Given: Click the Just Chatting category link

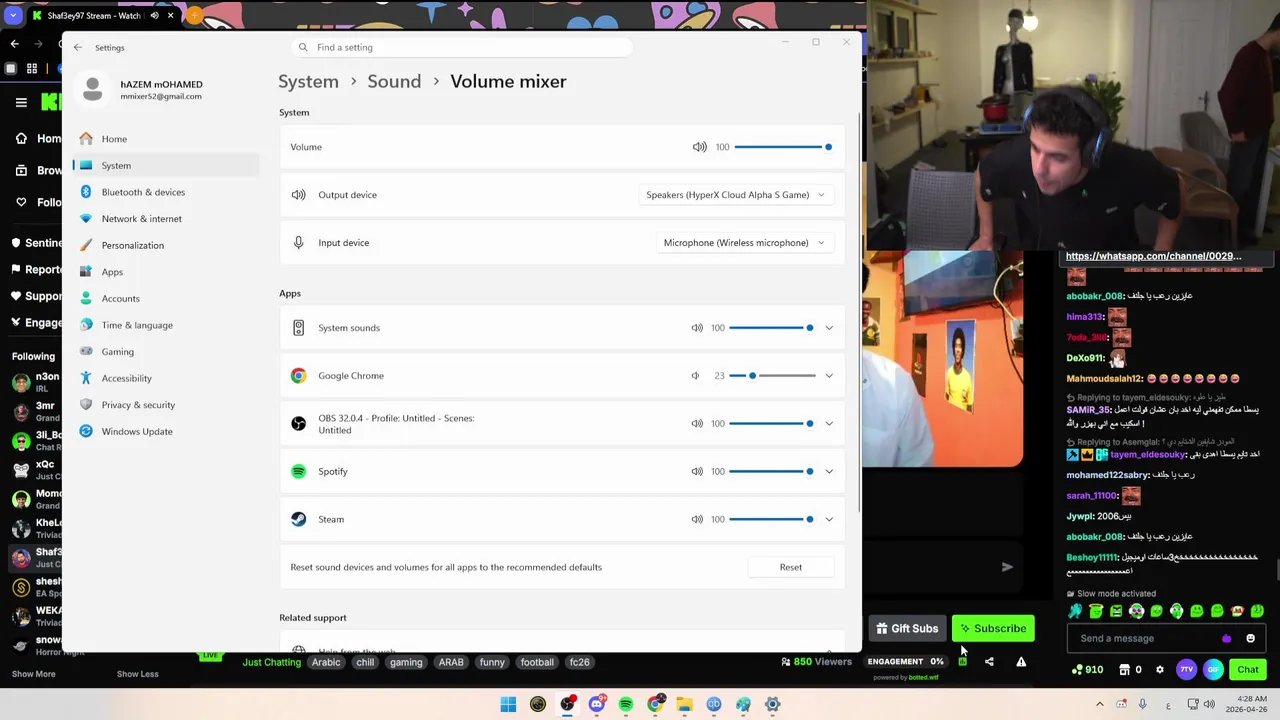Looking at the screenshot, I should coord(271,662).
